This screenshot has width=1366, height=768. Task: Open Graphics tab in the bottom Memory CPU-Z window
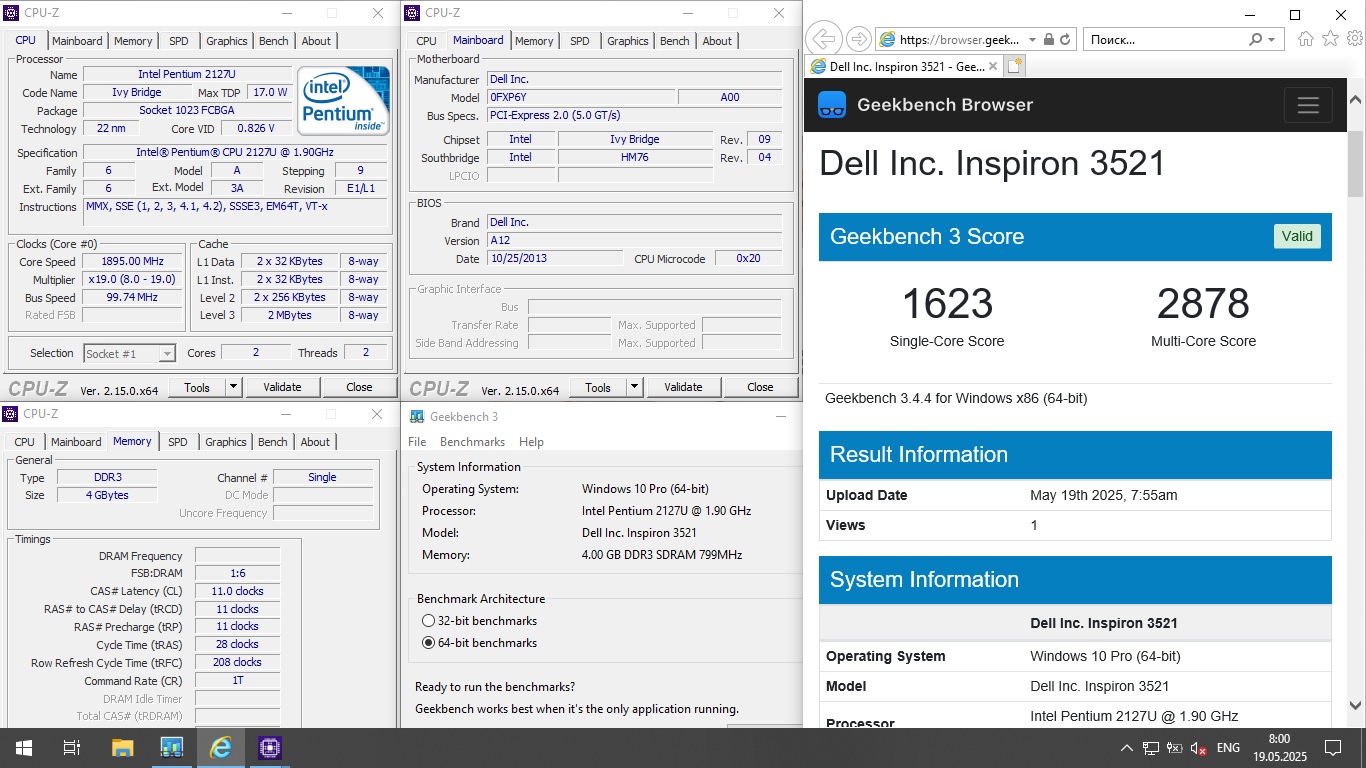pyautogui.click(x=226, y=442)
